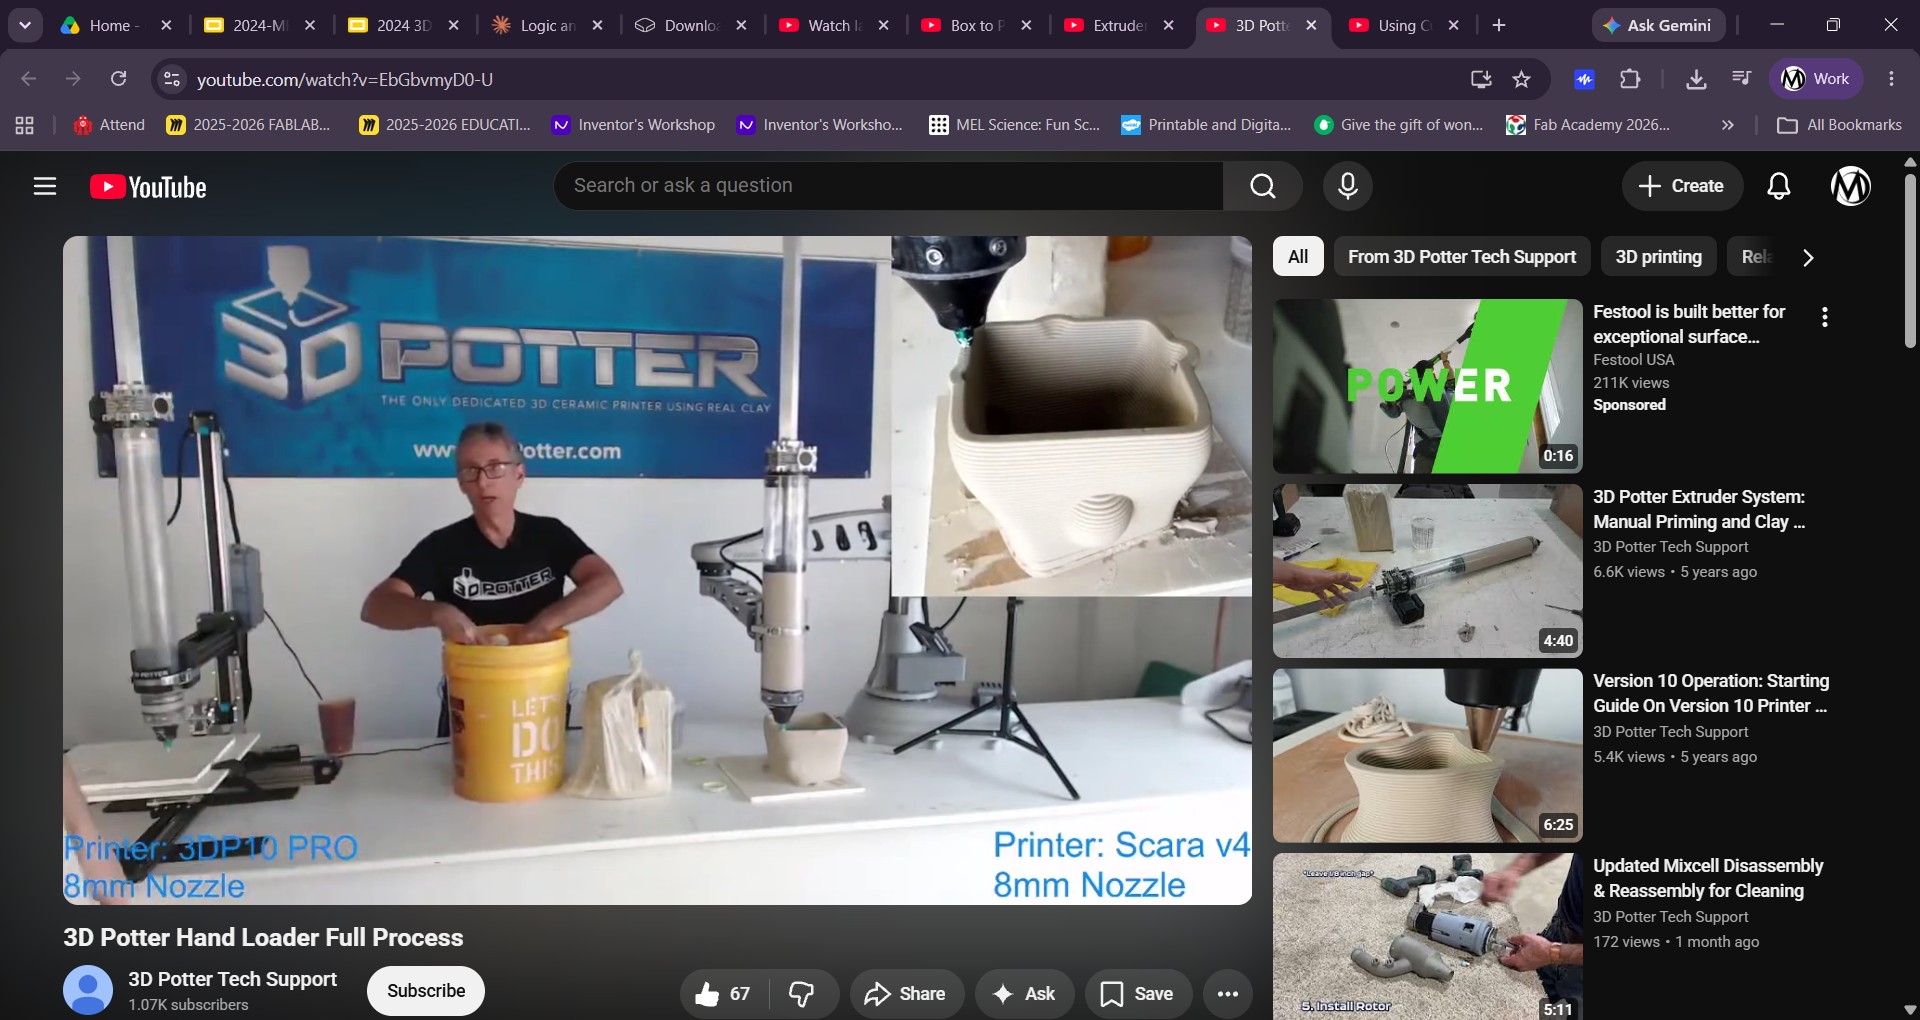1920x1020 pixels.
Task: Go to the YouTube home logo
Action: pyautogui.click(x=148, y=187)
